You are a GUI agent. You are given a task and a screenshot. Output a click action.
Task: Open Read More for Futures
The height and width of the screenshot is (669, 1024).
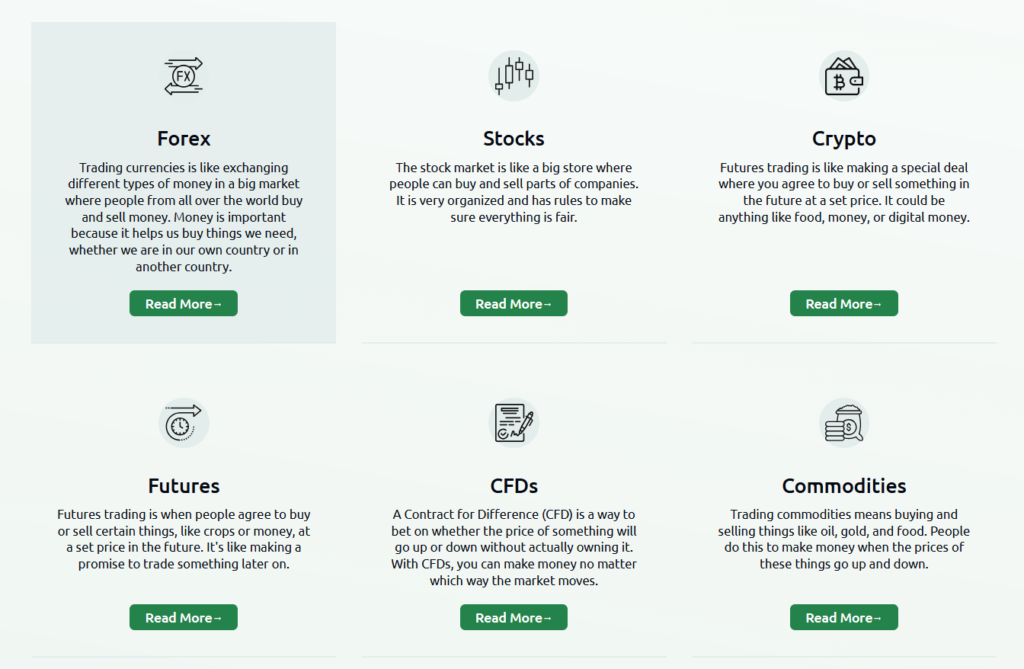tap(183, 618)
